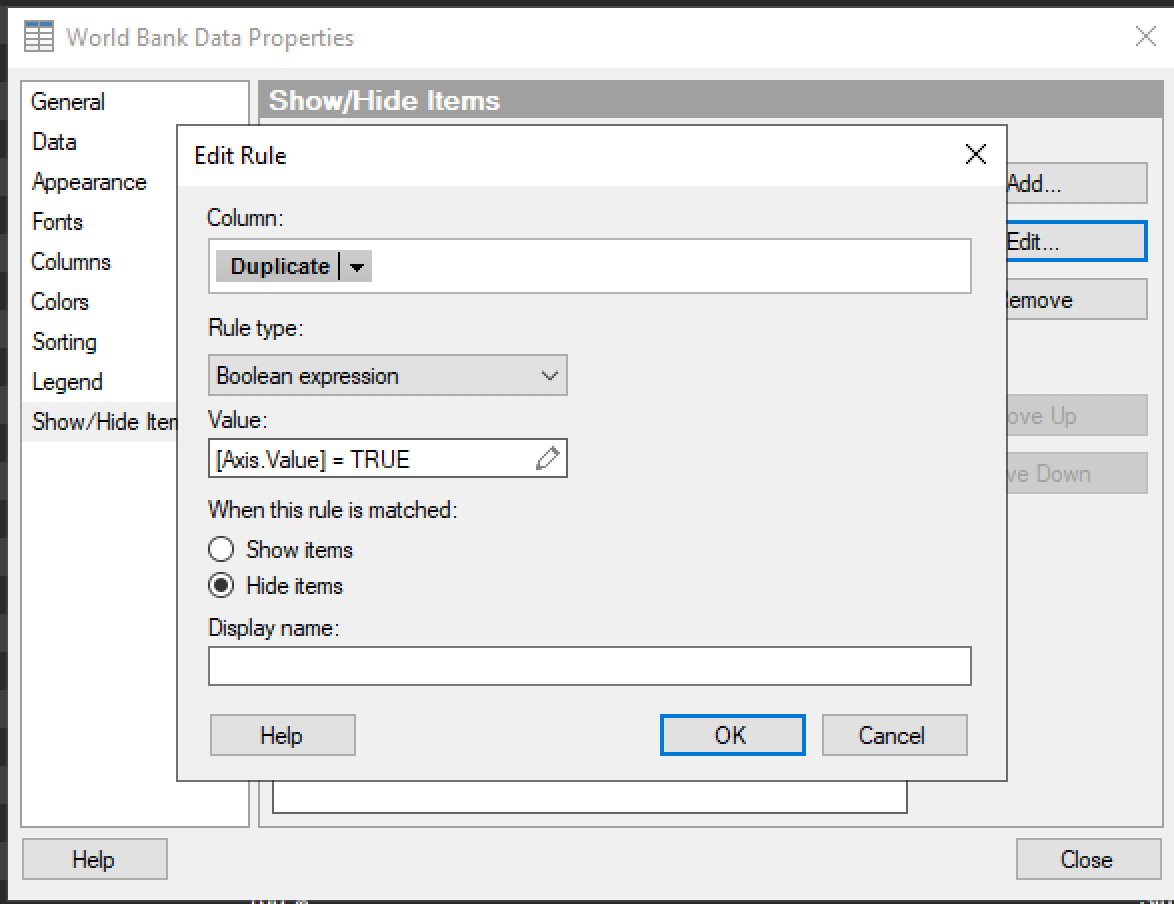Select the Hide items radio button
This screenshot has width=1174, height=904.
pos(220,585)
